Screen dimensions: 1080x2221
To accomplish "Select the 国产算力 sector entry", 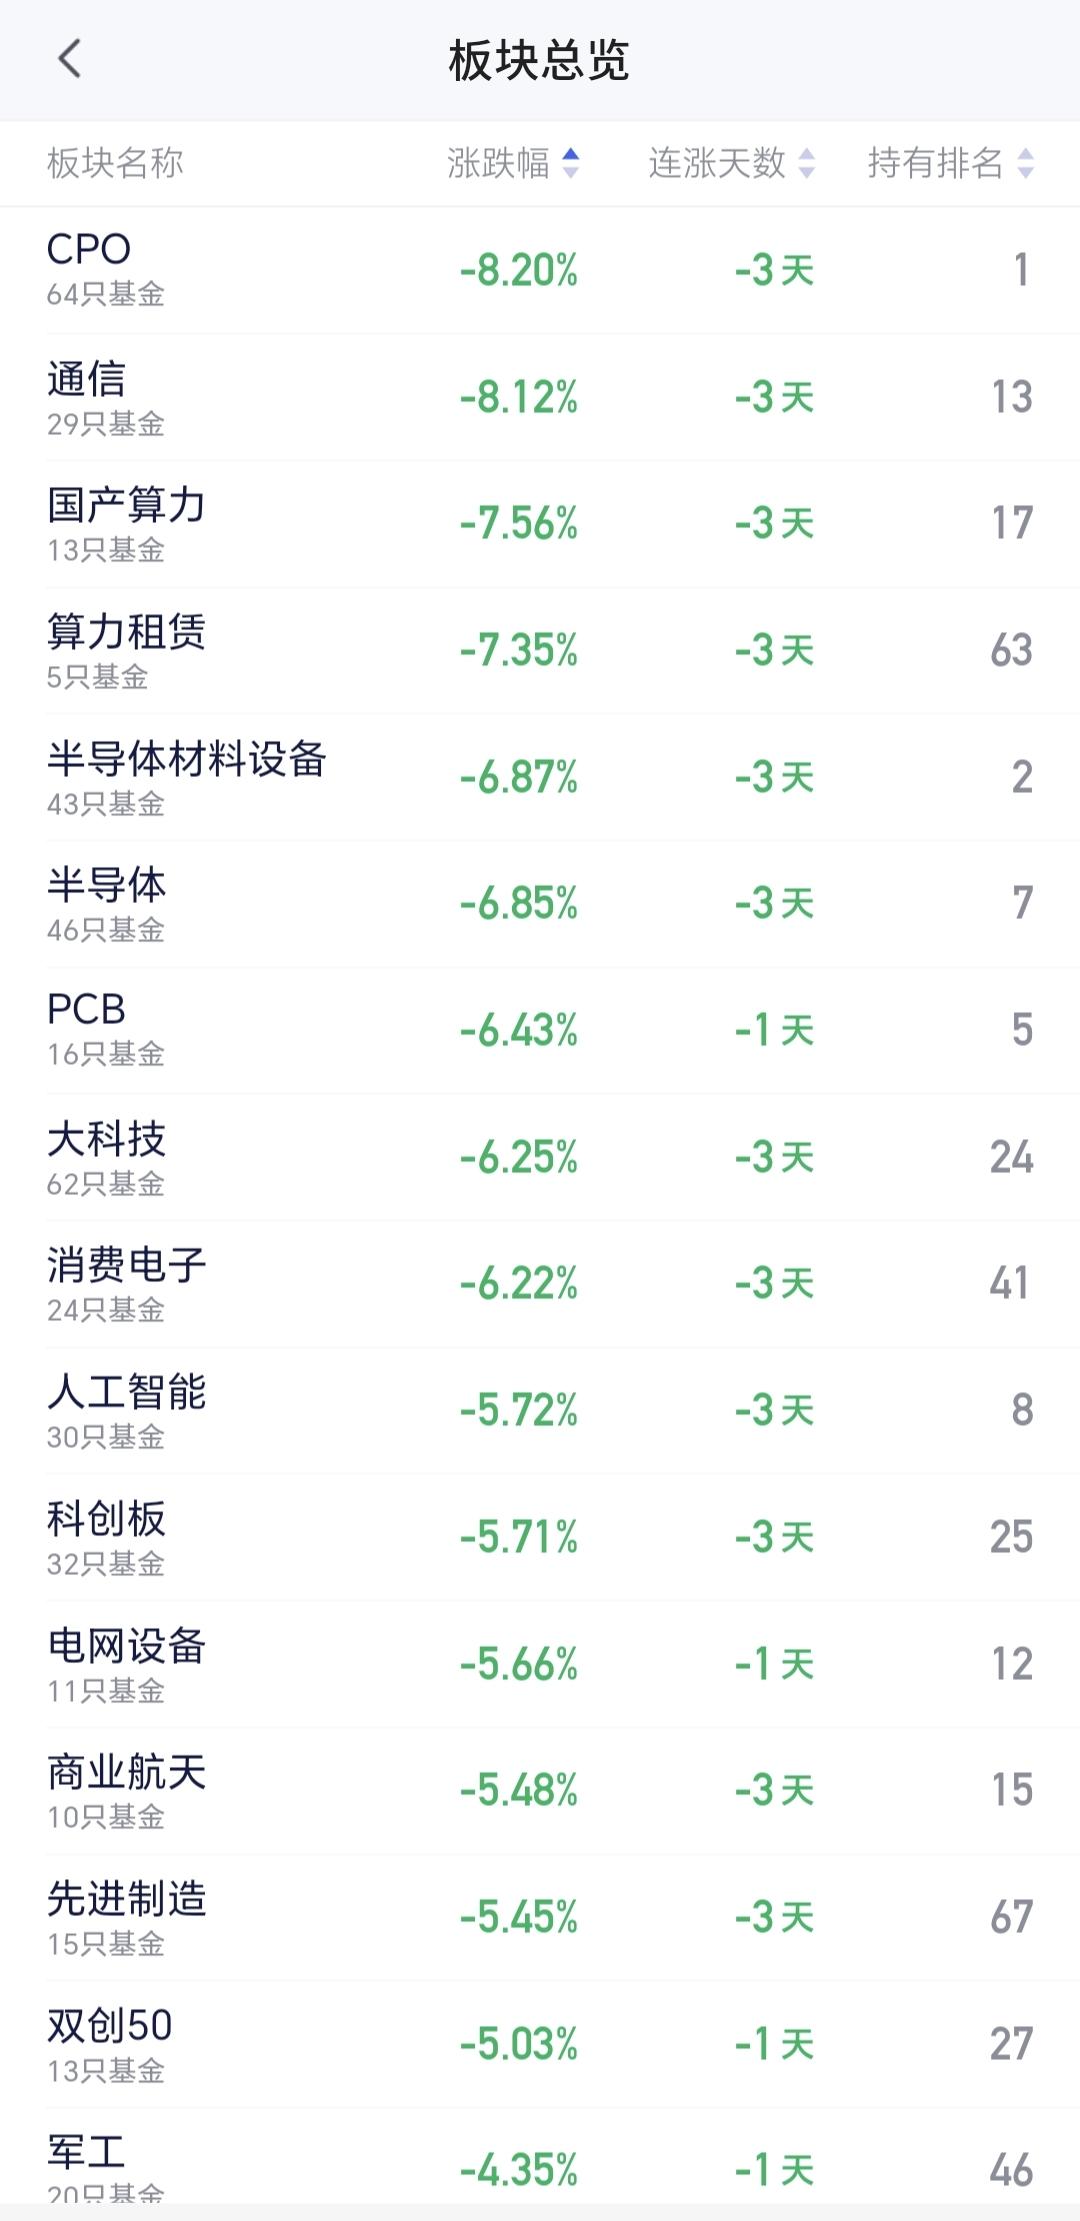I will click(x=540, y=524).
